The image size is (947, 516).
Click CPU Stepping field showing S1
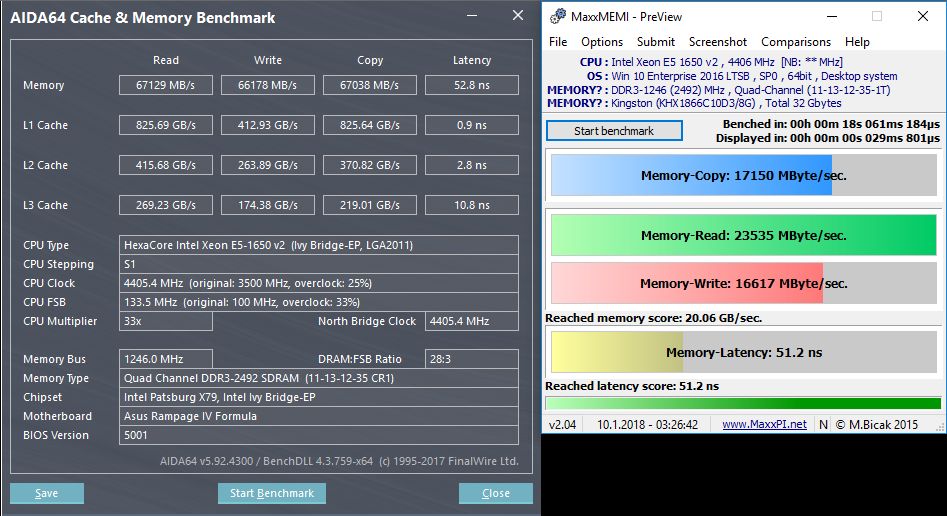(319, 264)
